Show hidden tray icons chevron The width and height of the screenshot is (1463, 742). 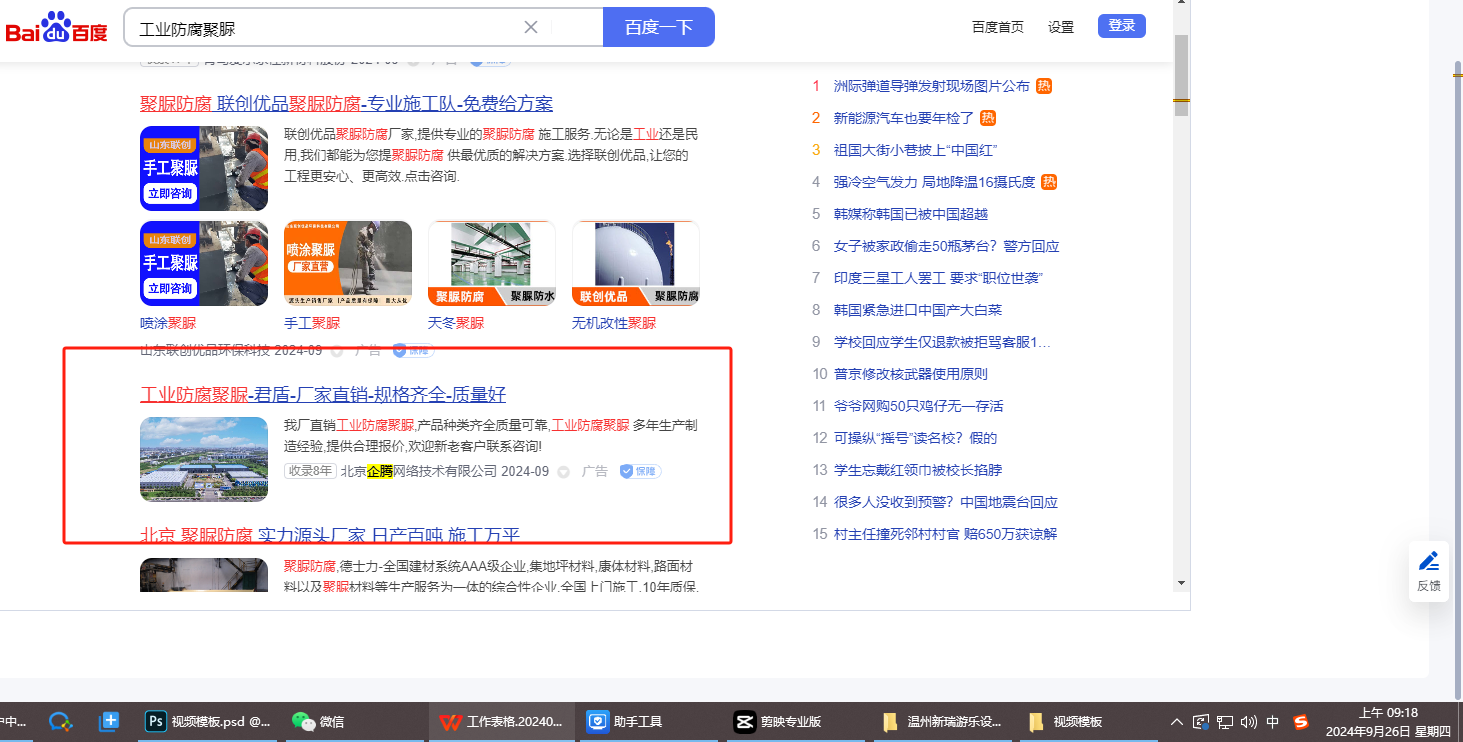(1177, 721)
